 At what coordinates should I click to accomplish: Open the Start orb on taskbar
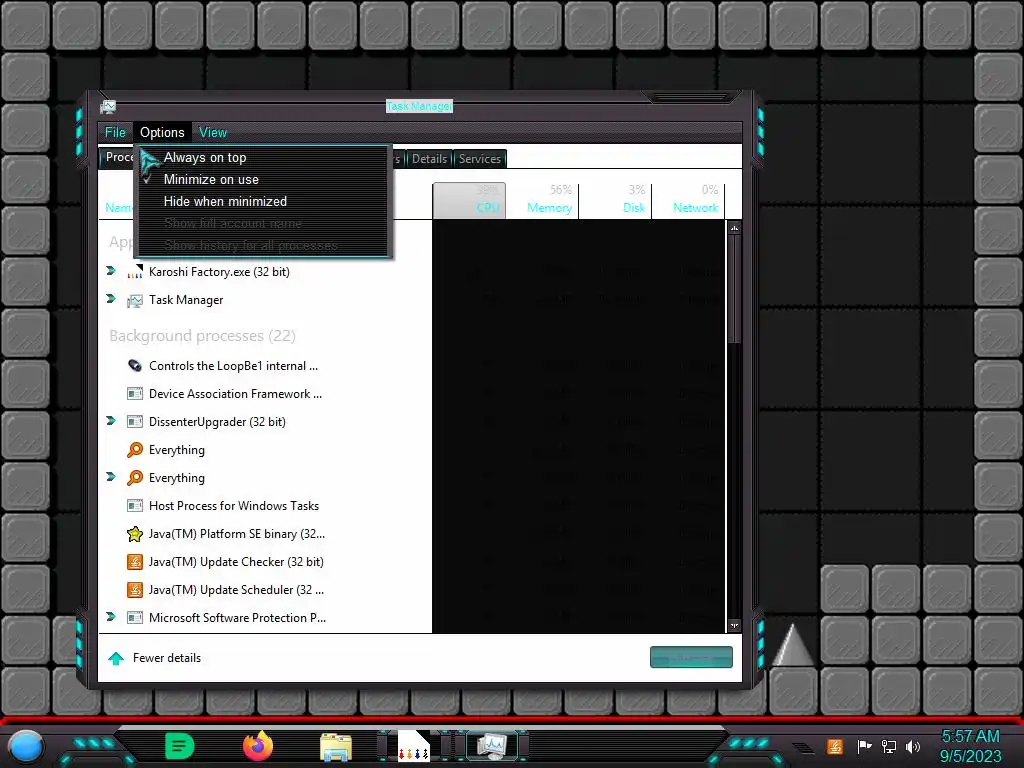26,746
